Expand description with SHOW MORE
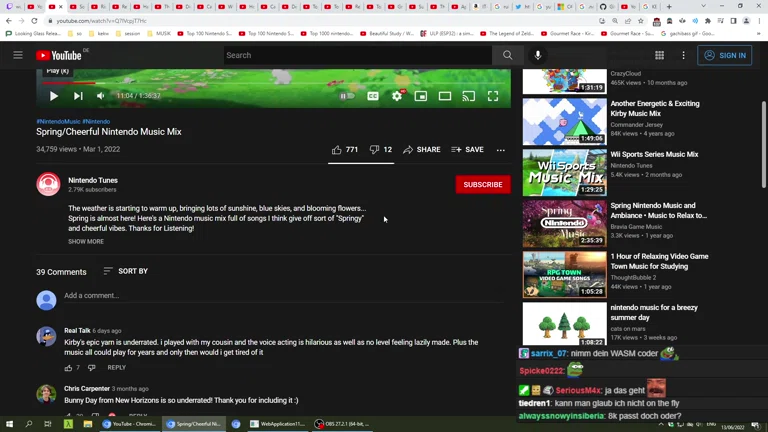This screenshot has height=432, width=768. pos(86,241)
